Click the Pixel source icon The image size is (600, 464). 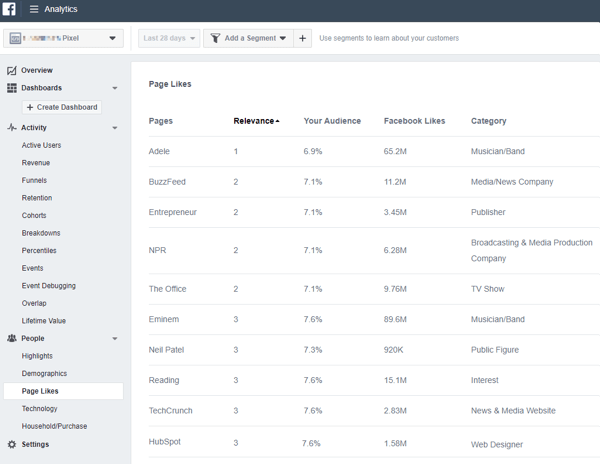point(15,38)
